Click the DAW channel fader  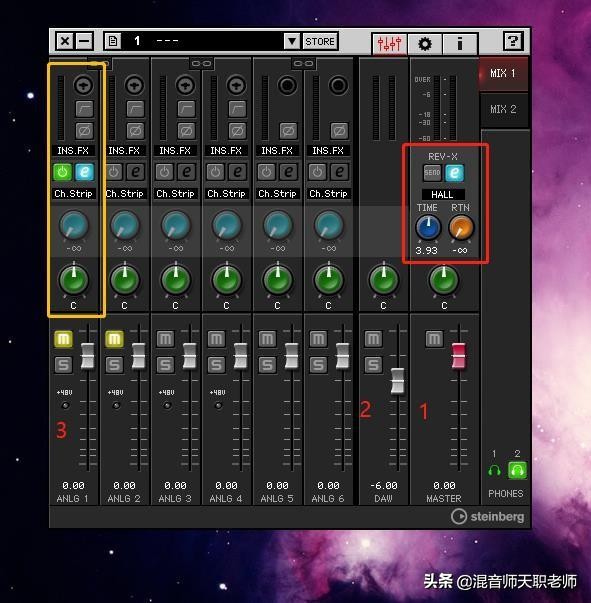tap(398, 381)
